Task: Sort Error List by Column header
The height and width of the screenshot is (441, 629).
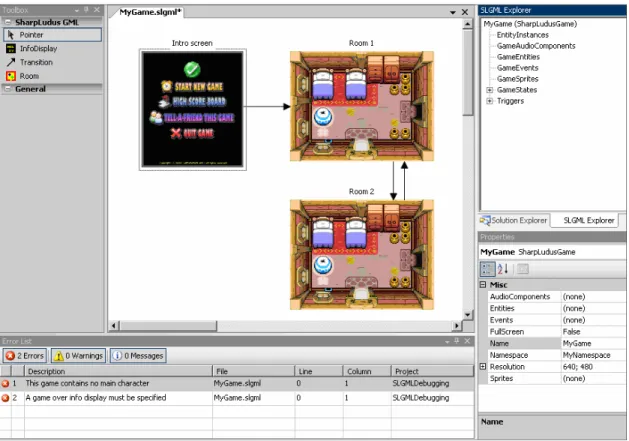Action: (367, 371)
